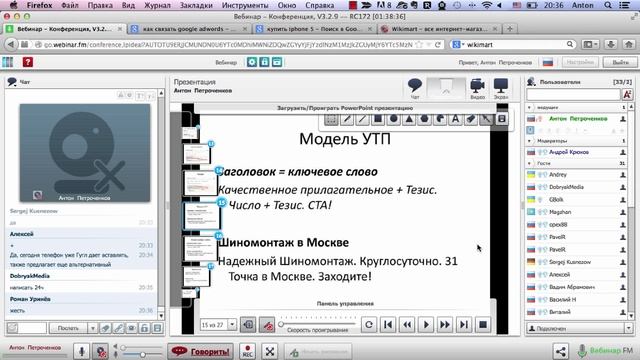The height and width of the screenshot is (360, 640).
Task: Click the eraser icon in chat toolbar
Action: pyautogui.click(x=105, y=328)
